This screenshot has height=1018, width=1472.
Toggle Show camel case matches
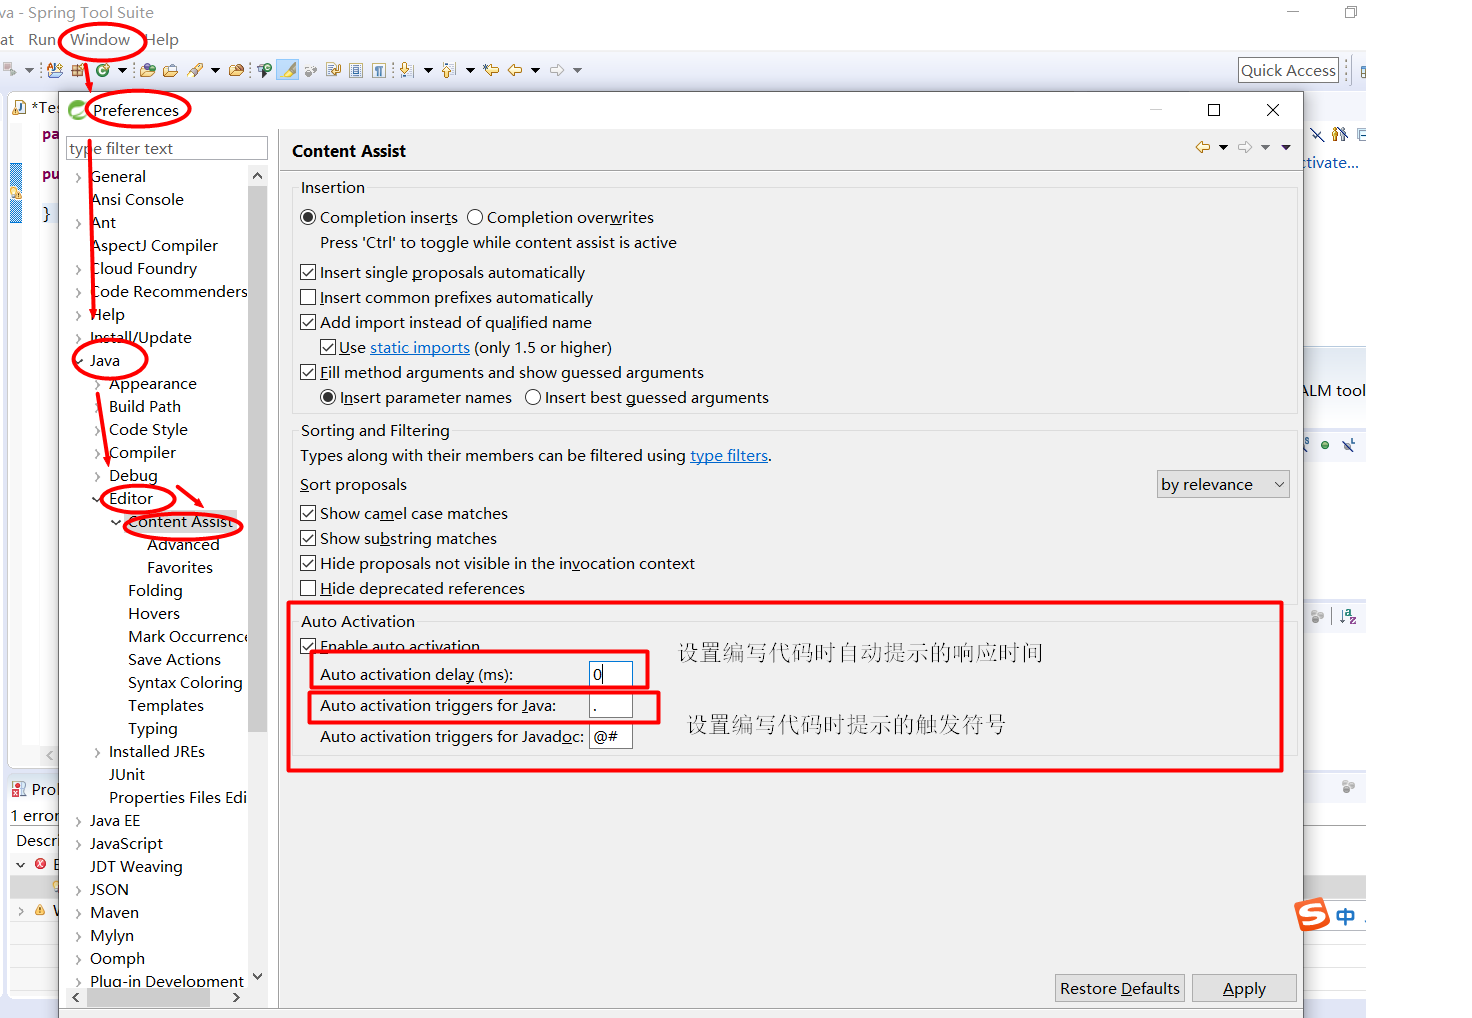pyautogui.click(x=308, y=513)
